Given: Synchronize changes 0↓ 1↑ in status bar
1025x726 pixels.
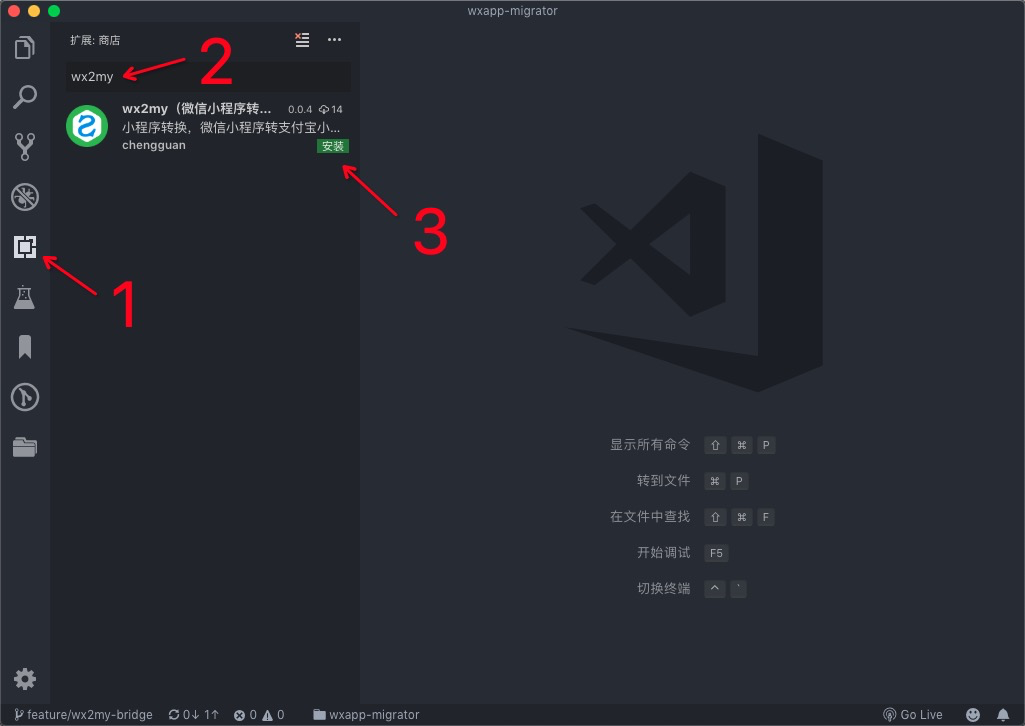Looking at the screenshot, I should coord(193,715).
